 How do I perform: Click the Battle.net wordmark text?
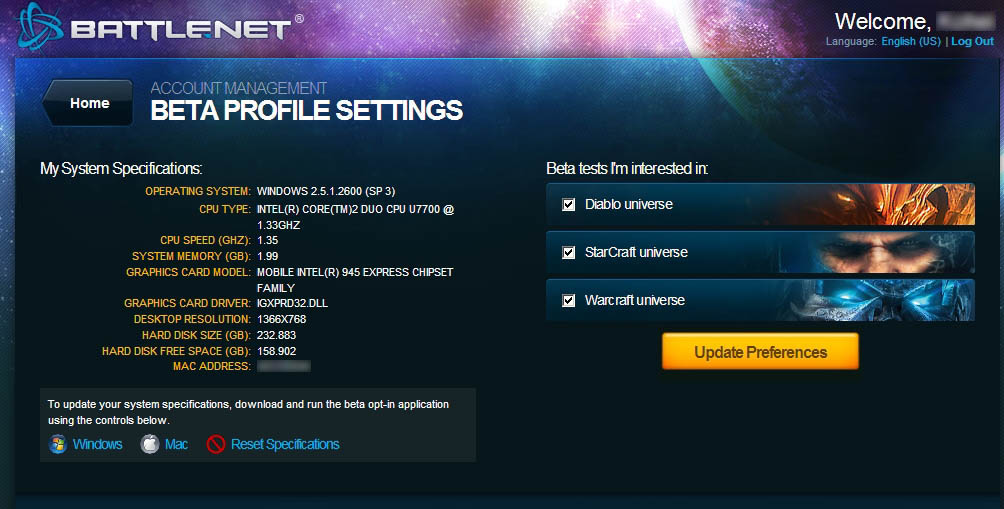[180, 29]
